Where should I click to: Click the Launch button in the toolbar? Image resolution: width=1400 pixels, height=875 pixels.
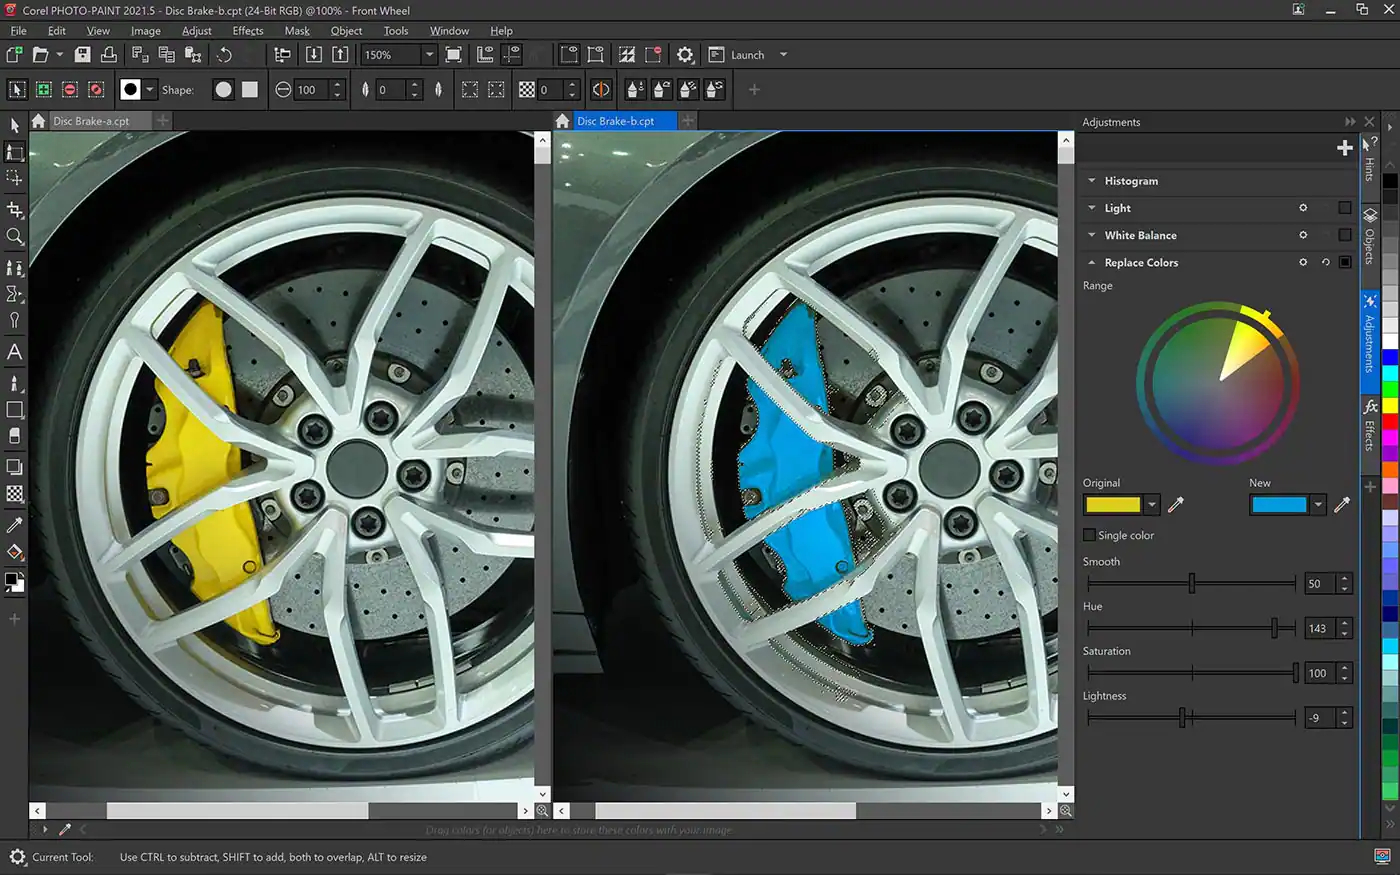(740, 55)
